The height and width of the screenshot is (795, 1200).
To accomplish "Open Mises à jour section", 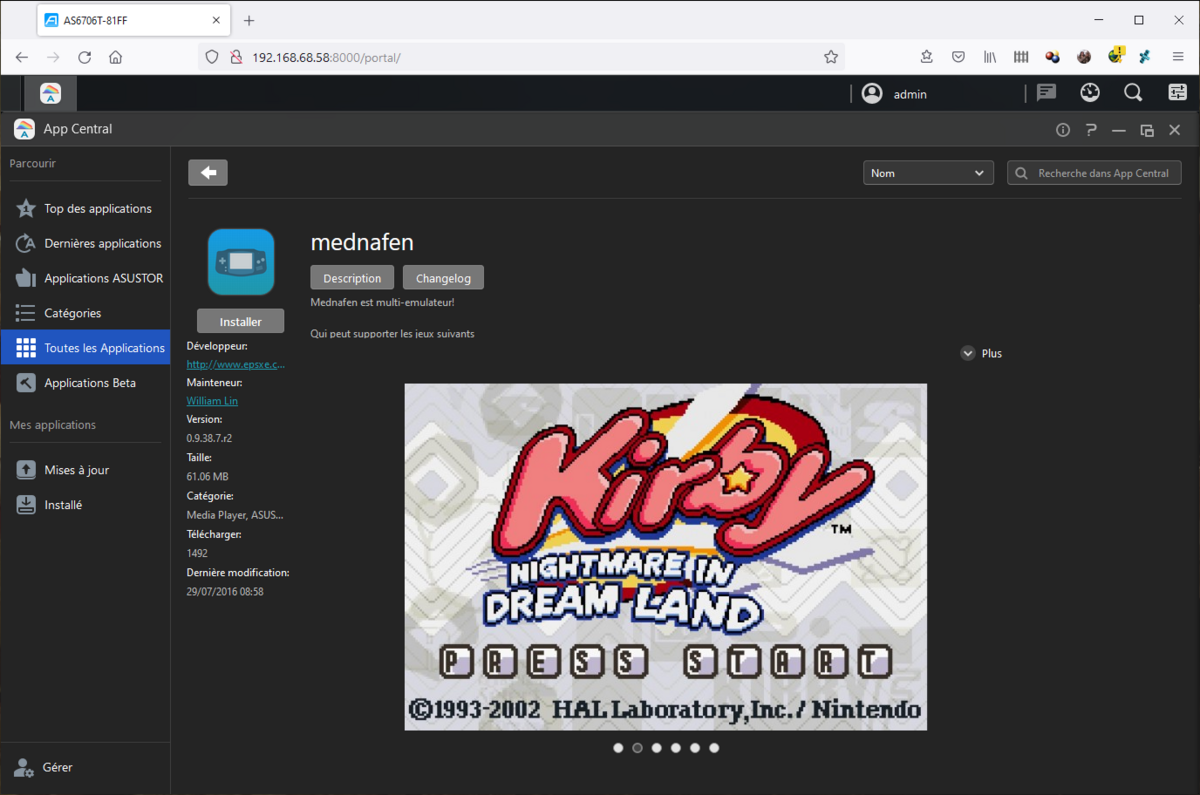I will 85,470.
